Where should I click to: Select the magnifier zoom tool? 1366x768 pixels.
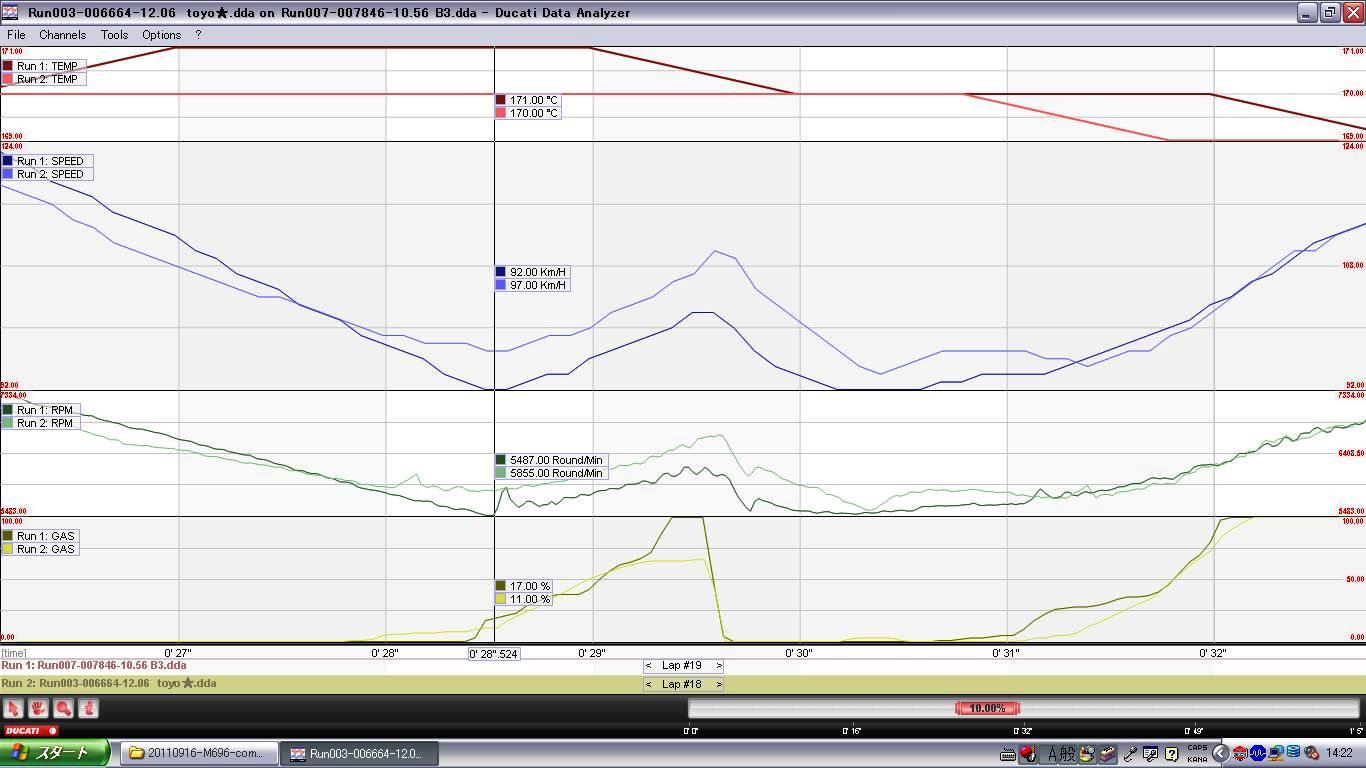pos(63,708)
